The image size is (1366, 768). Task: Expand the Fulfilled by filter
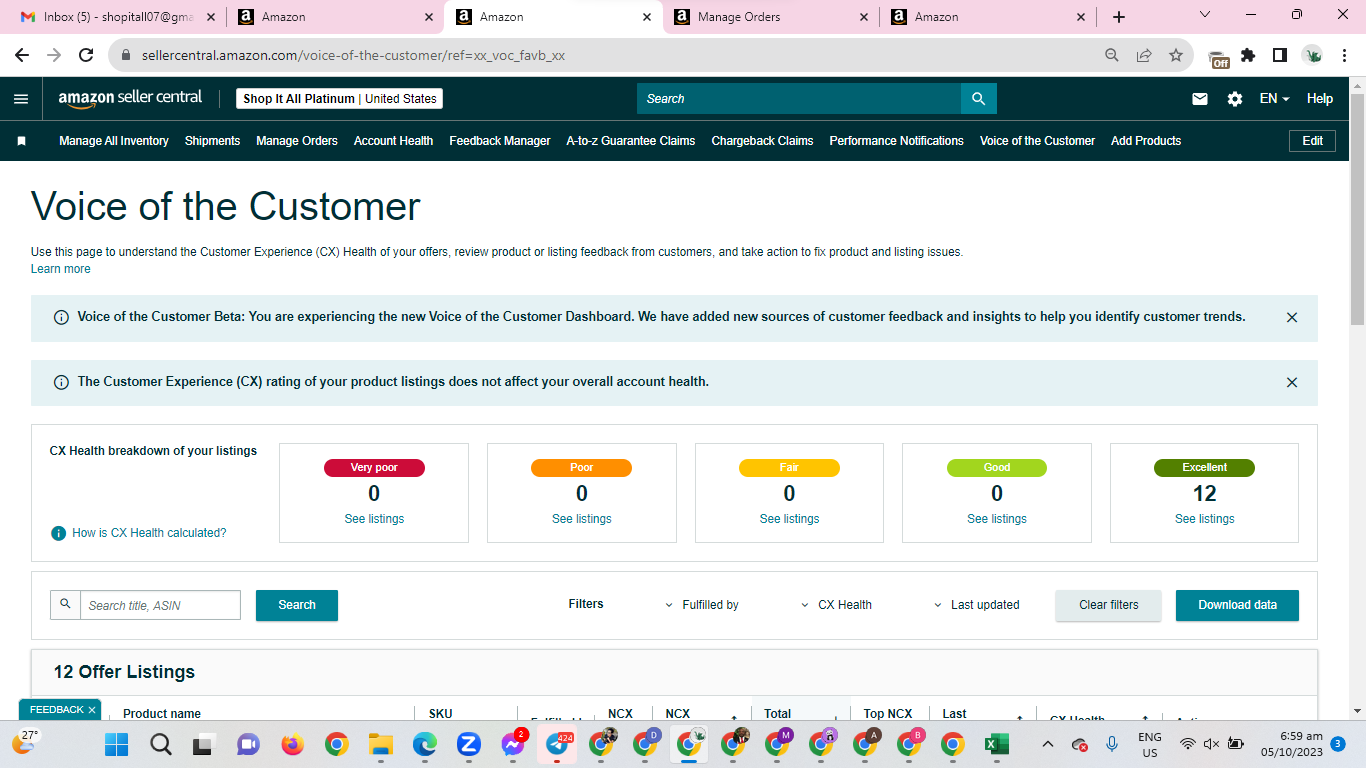(x=702, y=605)
